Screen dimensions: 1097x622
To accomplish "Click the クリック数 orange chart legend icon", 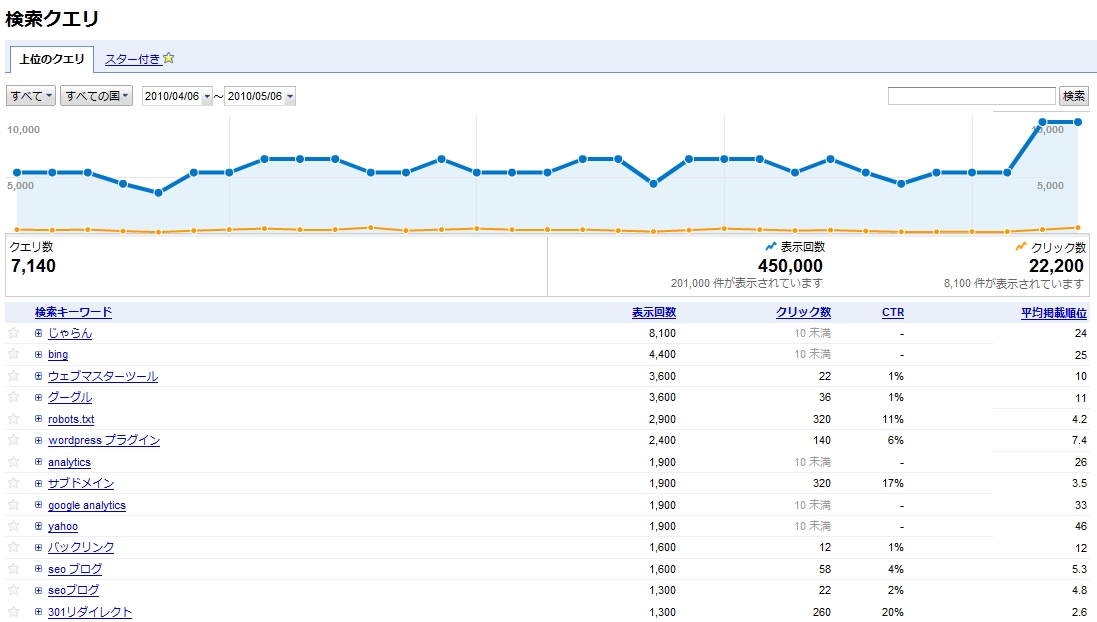I will coord(1021,246).
